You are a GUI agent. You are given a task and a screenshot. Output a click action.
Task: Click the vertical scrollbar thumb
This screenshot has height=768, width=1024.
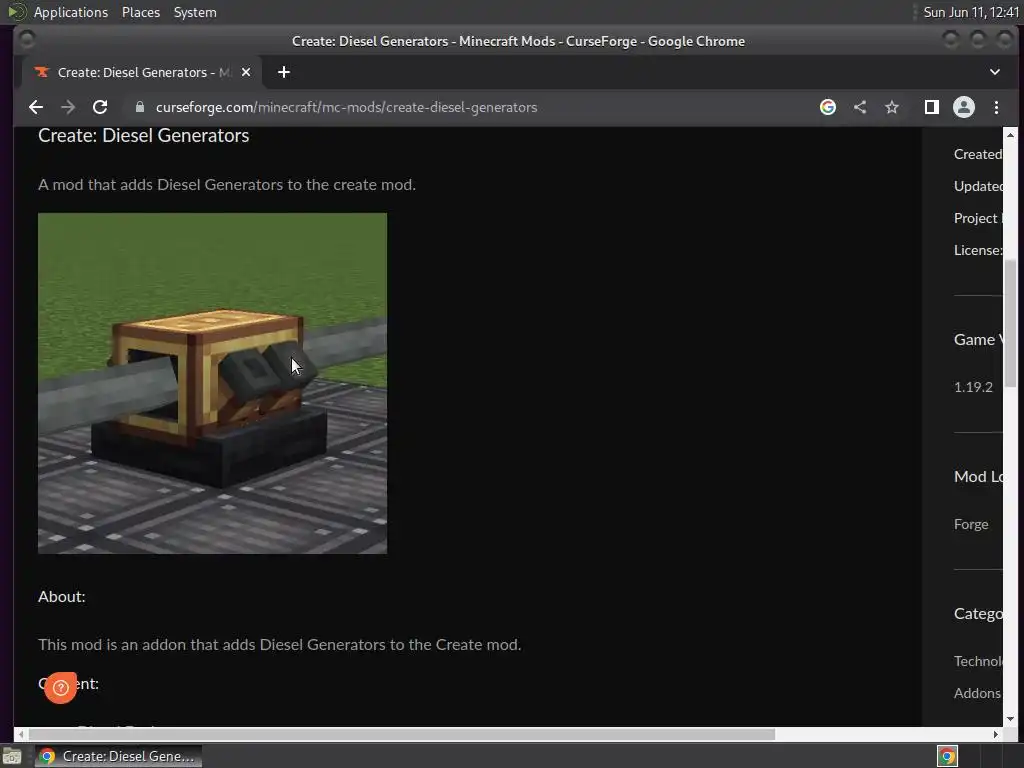click(1010, 323)
